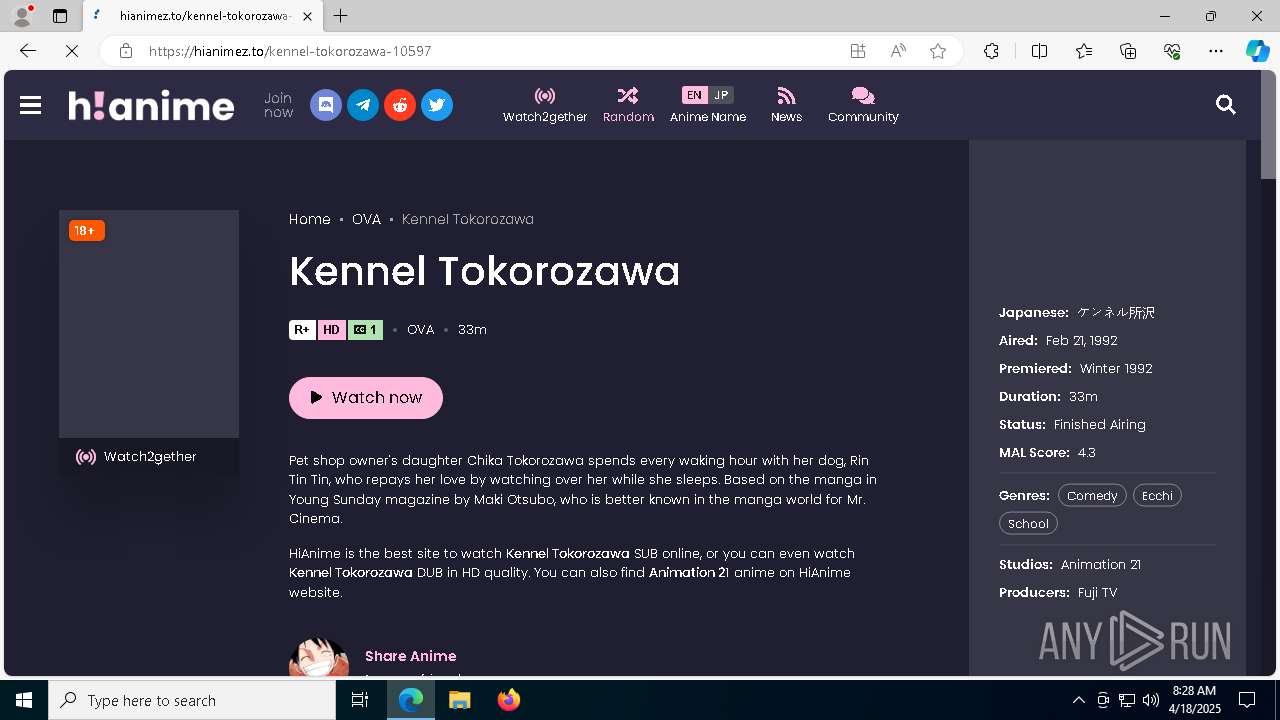This screenshot has height=720, width=1280.
Task: Open the HiAnime Telegram link
Action: click(363, 105)
